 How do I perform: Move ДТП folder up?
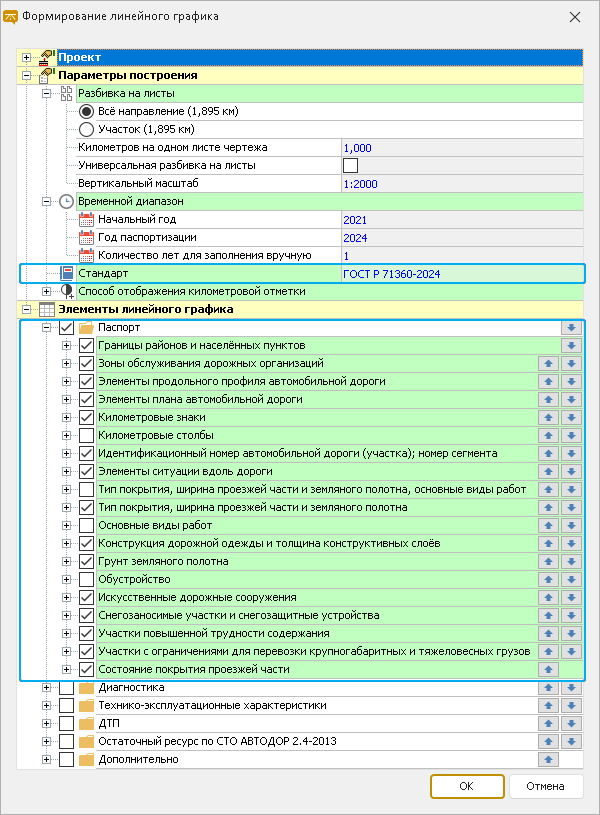click(x=548, y=724)
